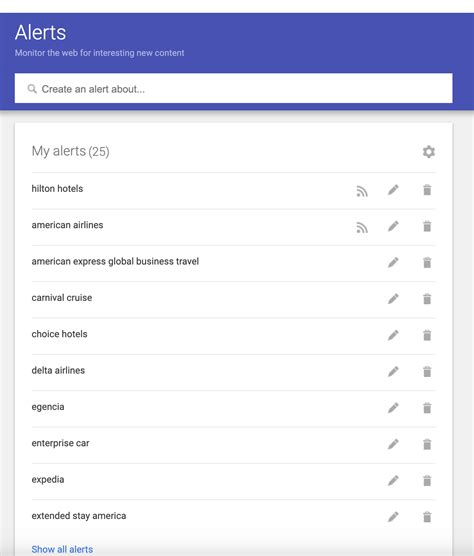The image size is (474, 556).
Task: Select the enterprise car alert text
Action: [60, 444]
